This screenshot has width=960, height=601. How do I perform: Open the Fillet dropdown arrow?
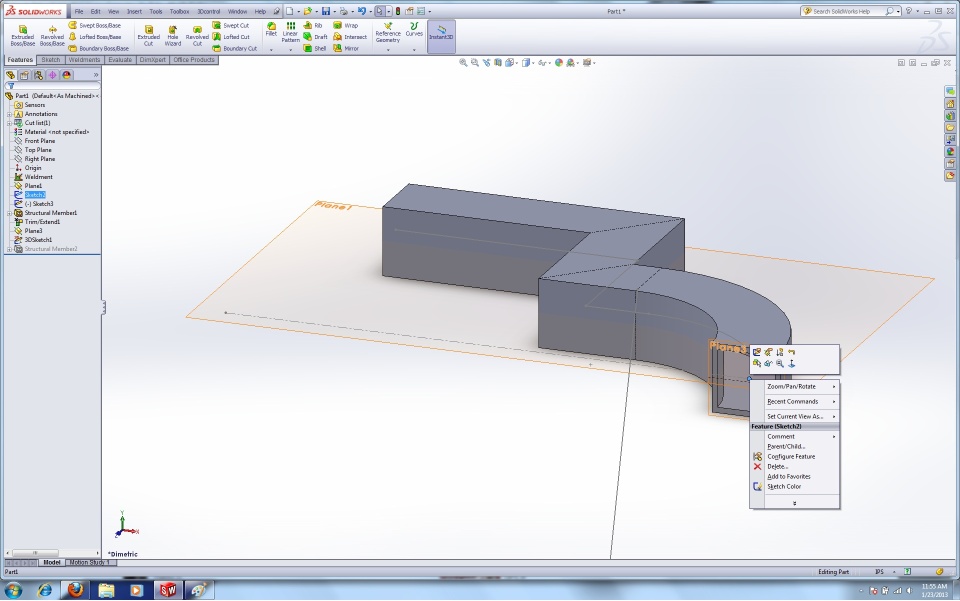coord(271,50)
